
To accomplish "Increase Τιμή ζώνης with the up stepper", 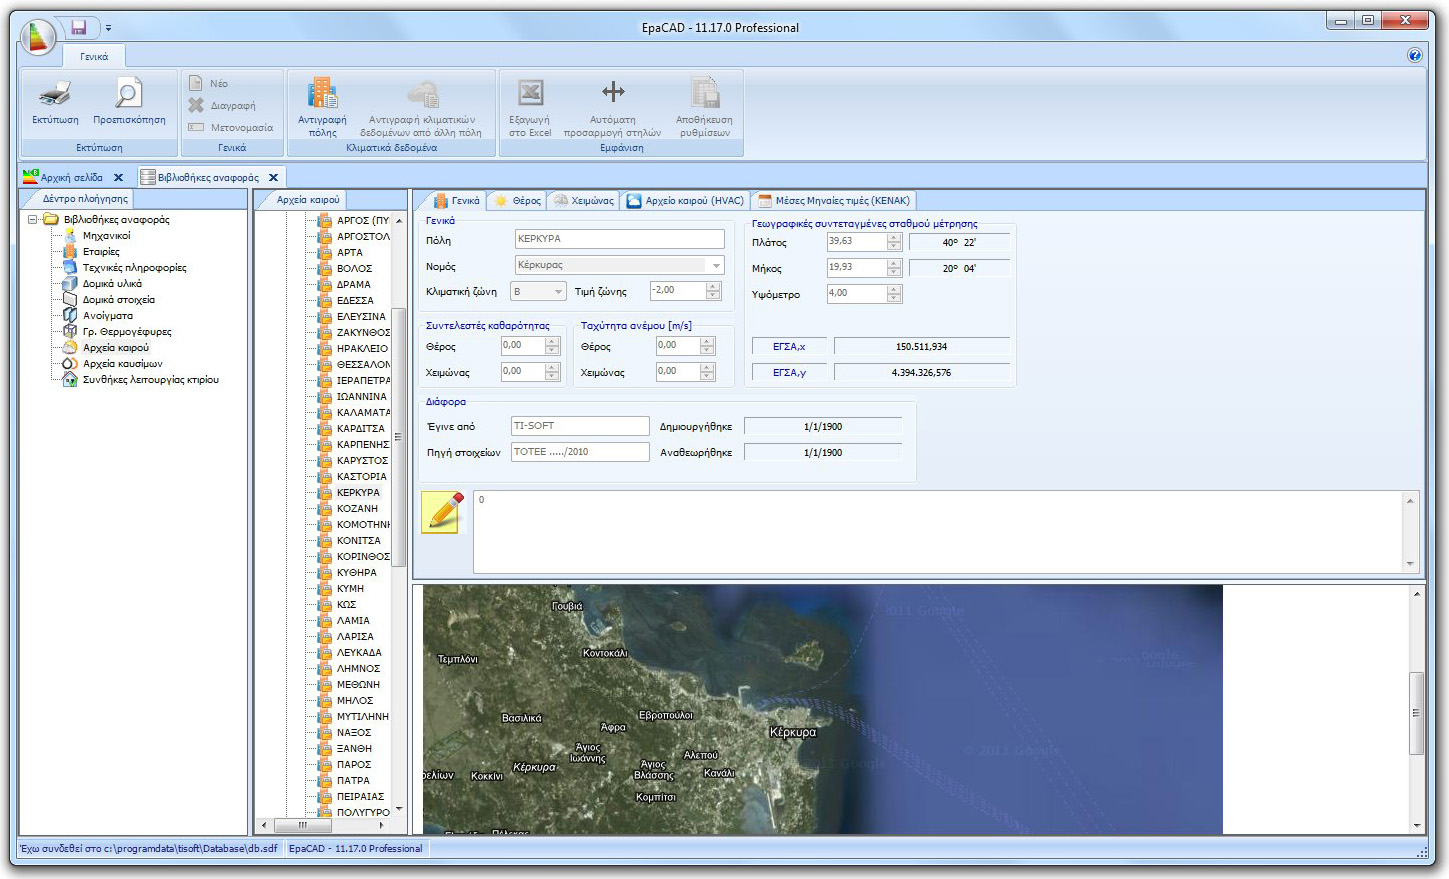I will [713, 285].
